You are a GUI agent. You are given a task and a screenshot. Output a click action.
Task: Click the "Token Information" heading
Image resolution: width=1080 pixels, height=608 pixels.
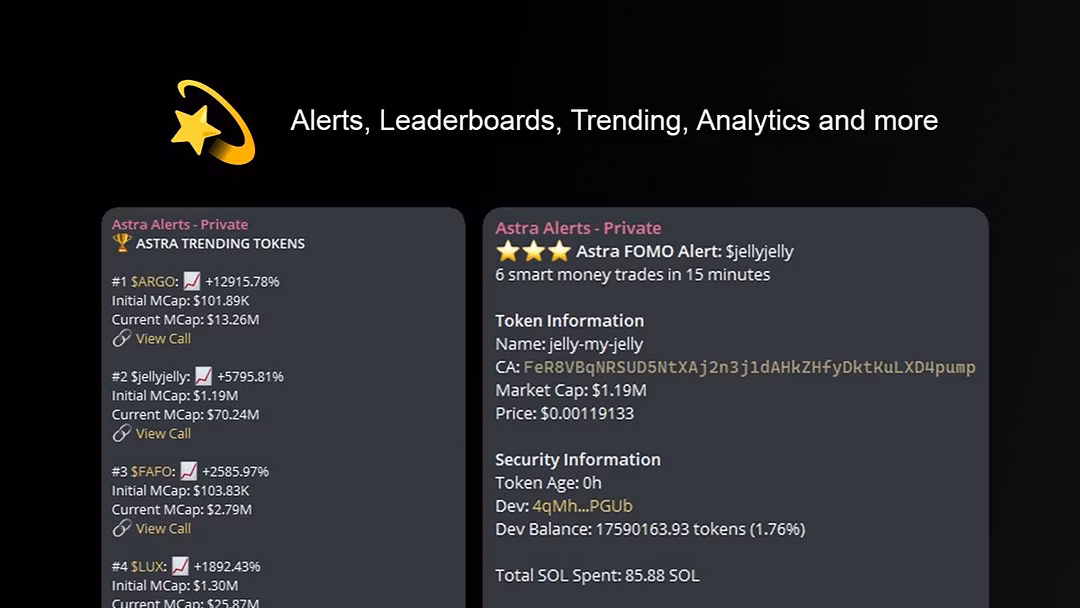[570, 321]
